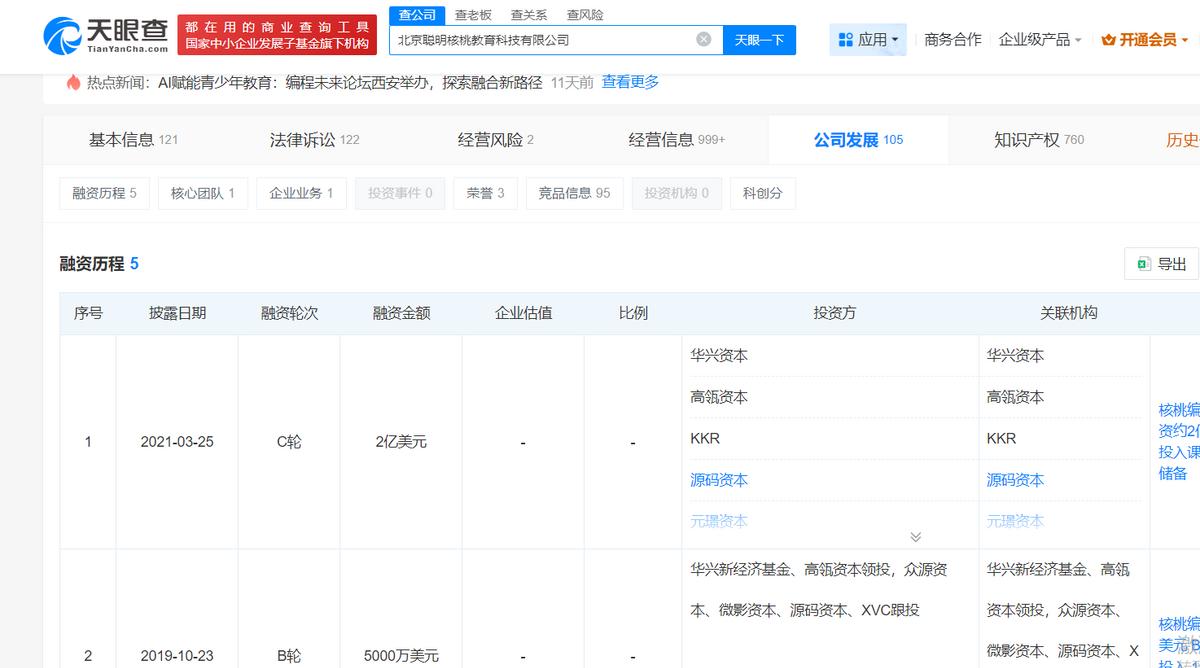Click the 源码资本 investor link
The width and height of the screenshot is (1200, 668).
(719, 480)
